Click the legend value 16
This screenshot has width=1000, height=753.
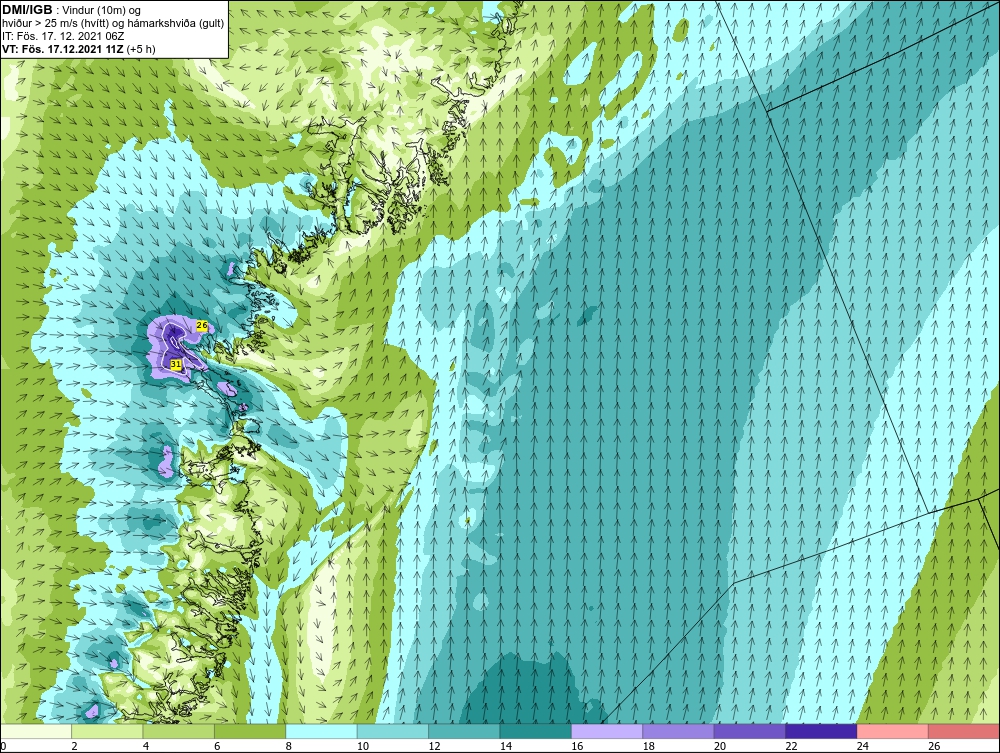point(577,746)
